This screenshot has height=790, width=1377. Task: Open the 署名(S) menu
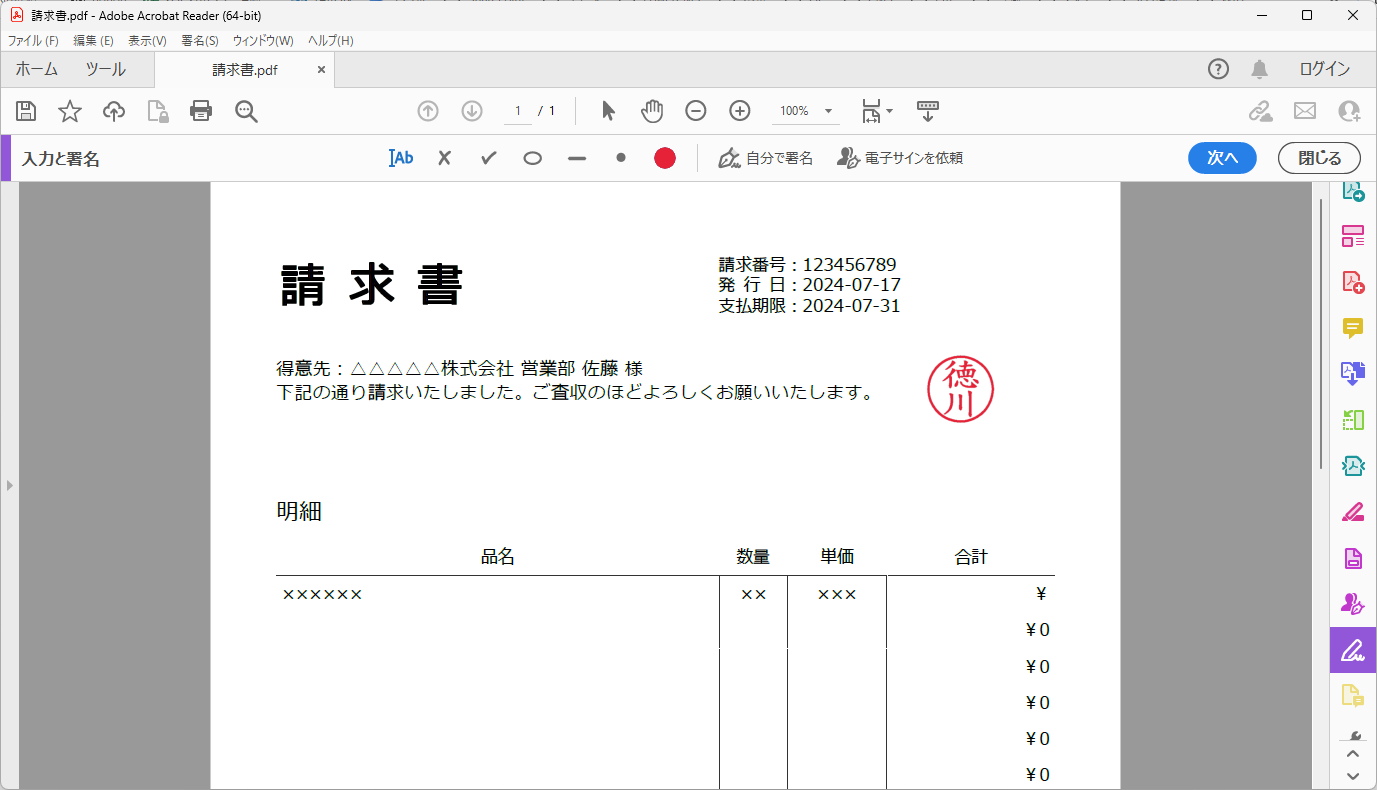(x=200, y=41)
